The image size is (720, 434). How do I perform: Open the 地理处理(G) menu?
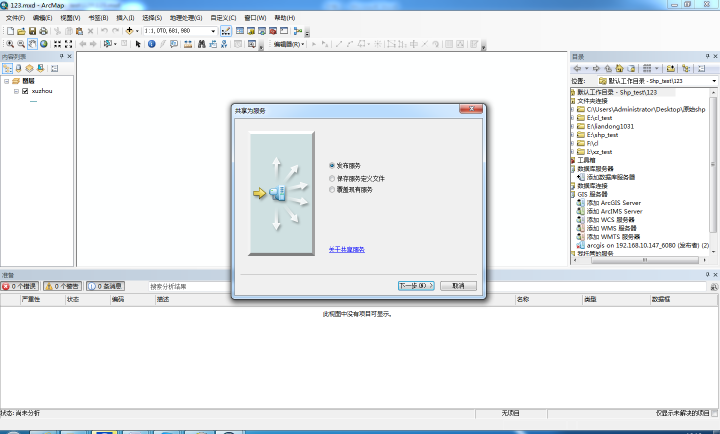pyautogui.click(x=186, y=17)
